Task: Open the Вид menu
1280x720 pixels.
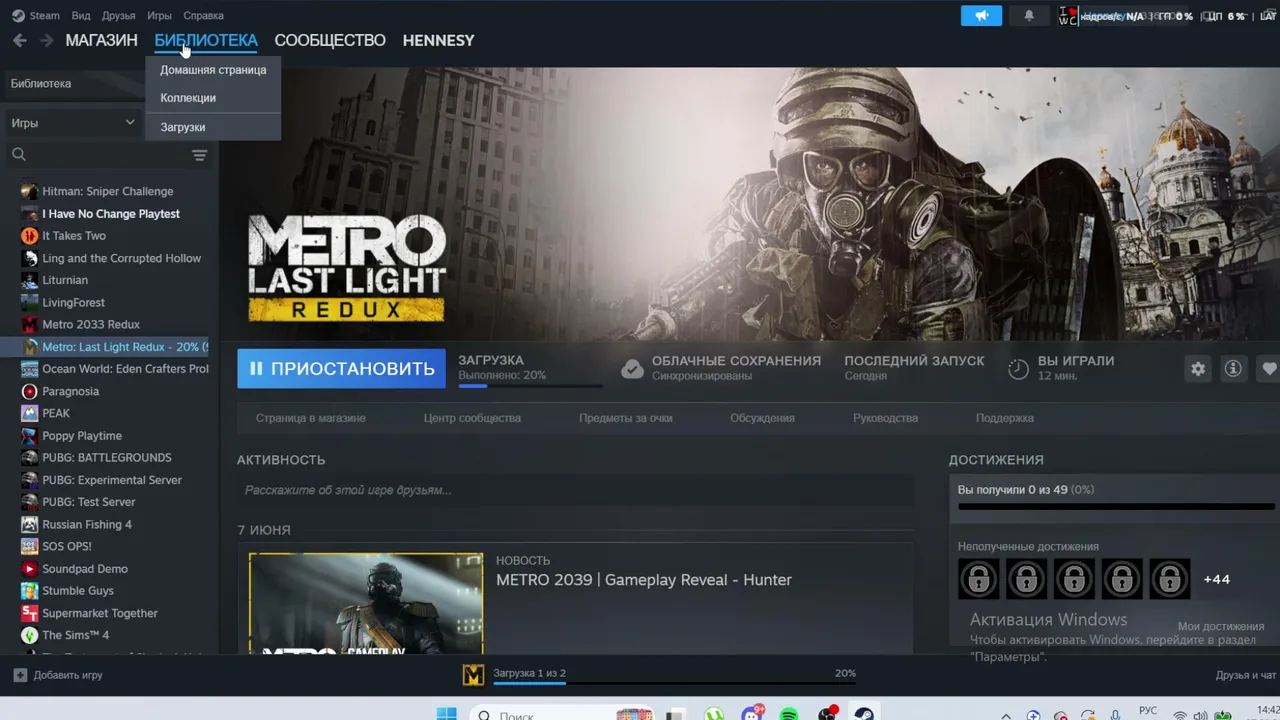Action: point(81,16)
